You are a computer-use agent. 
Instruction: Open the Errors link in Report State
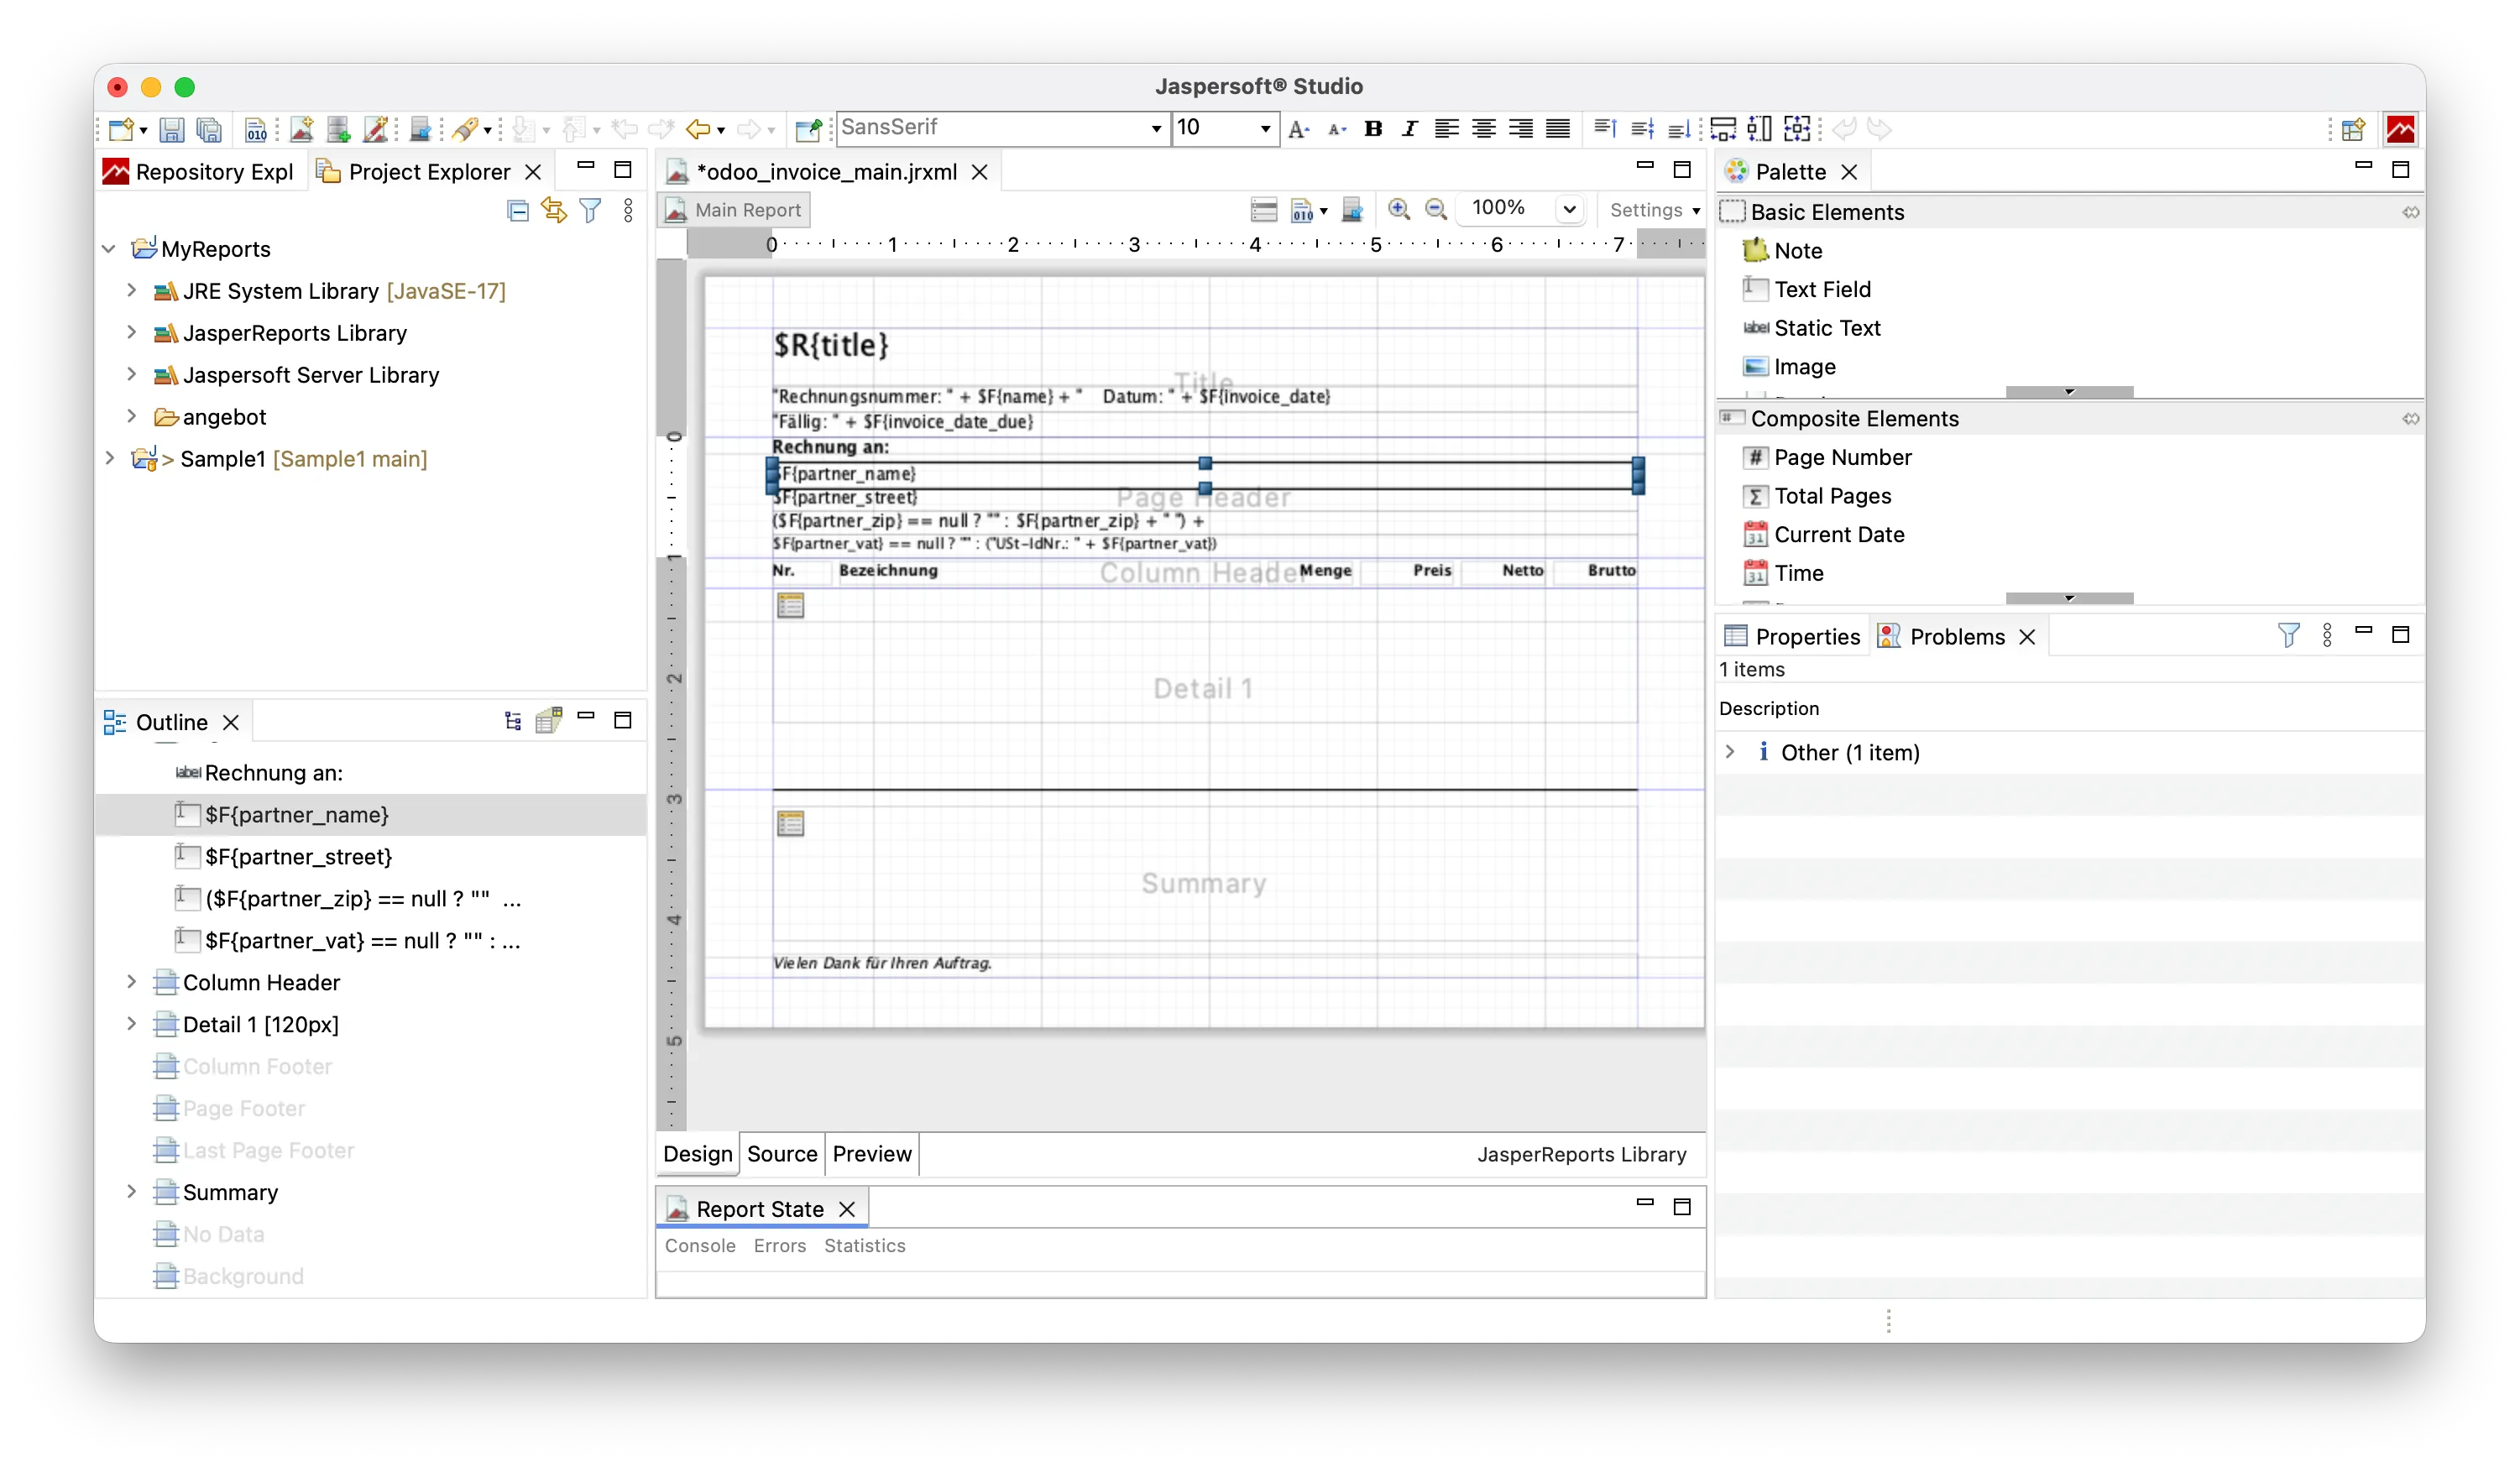(780, 1245)
